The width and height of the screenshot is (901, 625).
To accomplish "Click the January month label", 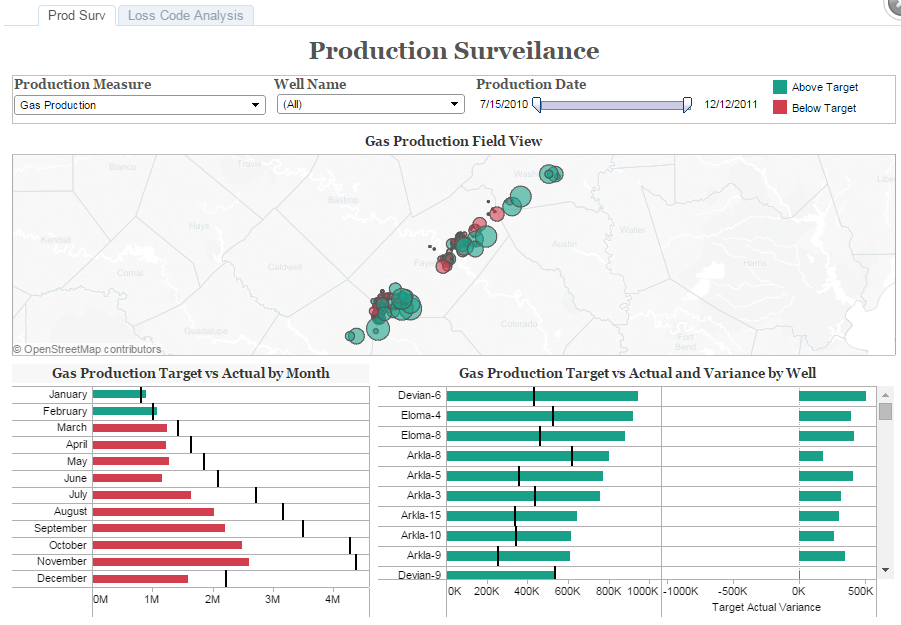I will point(67,394).
